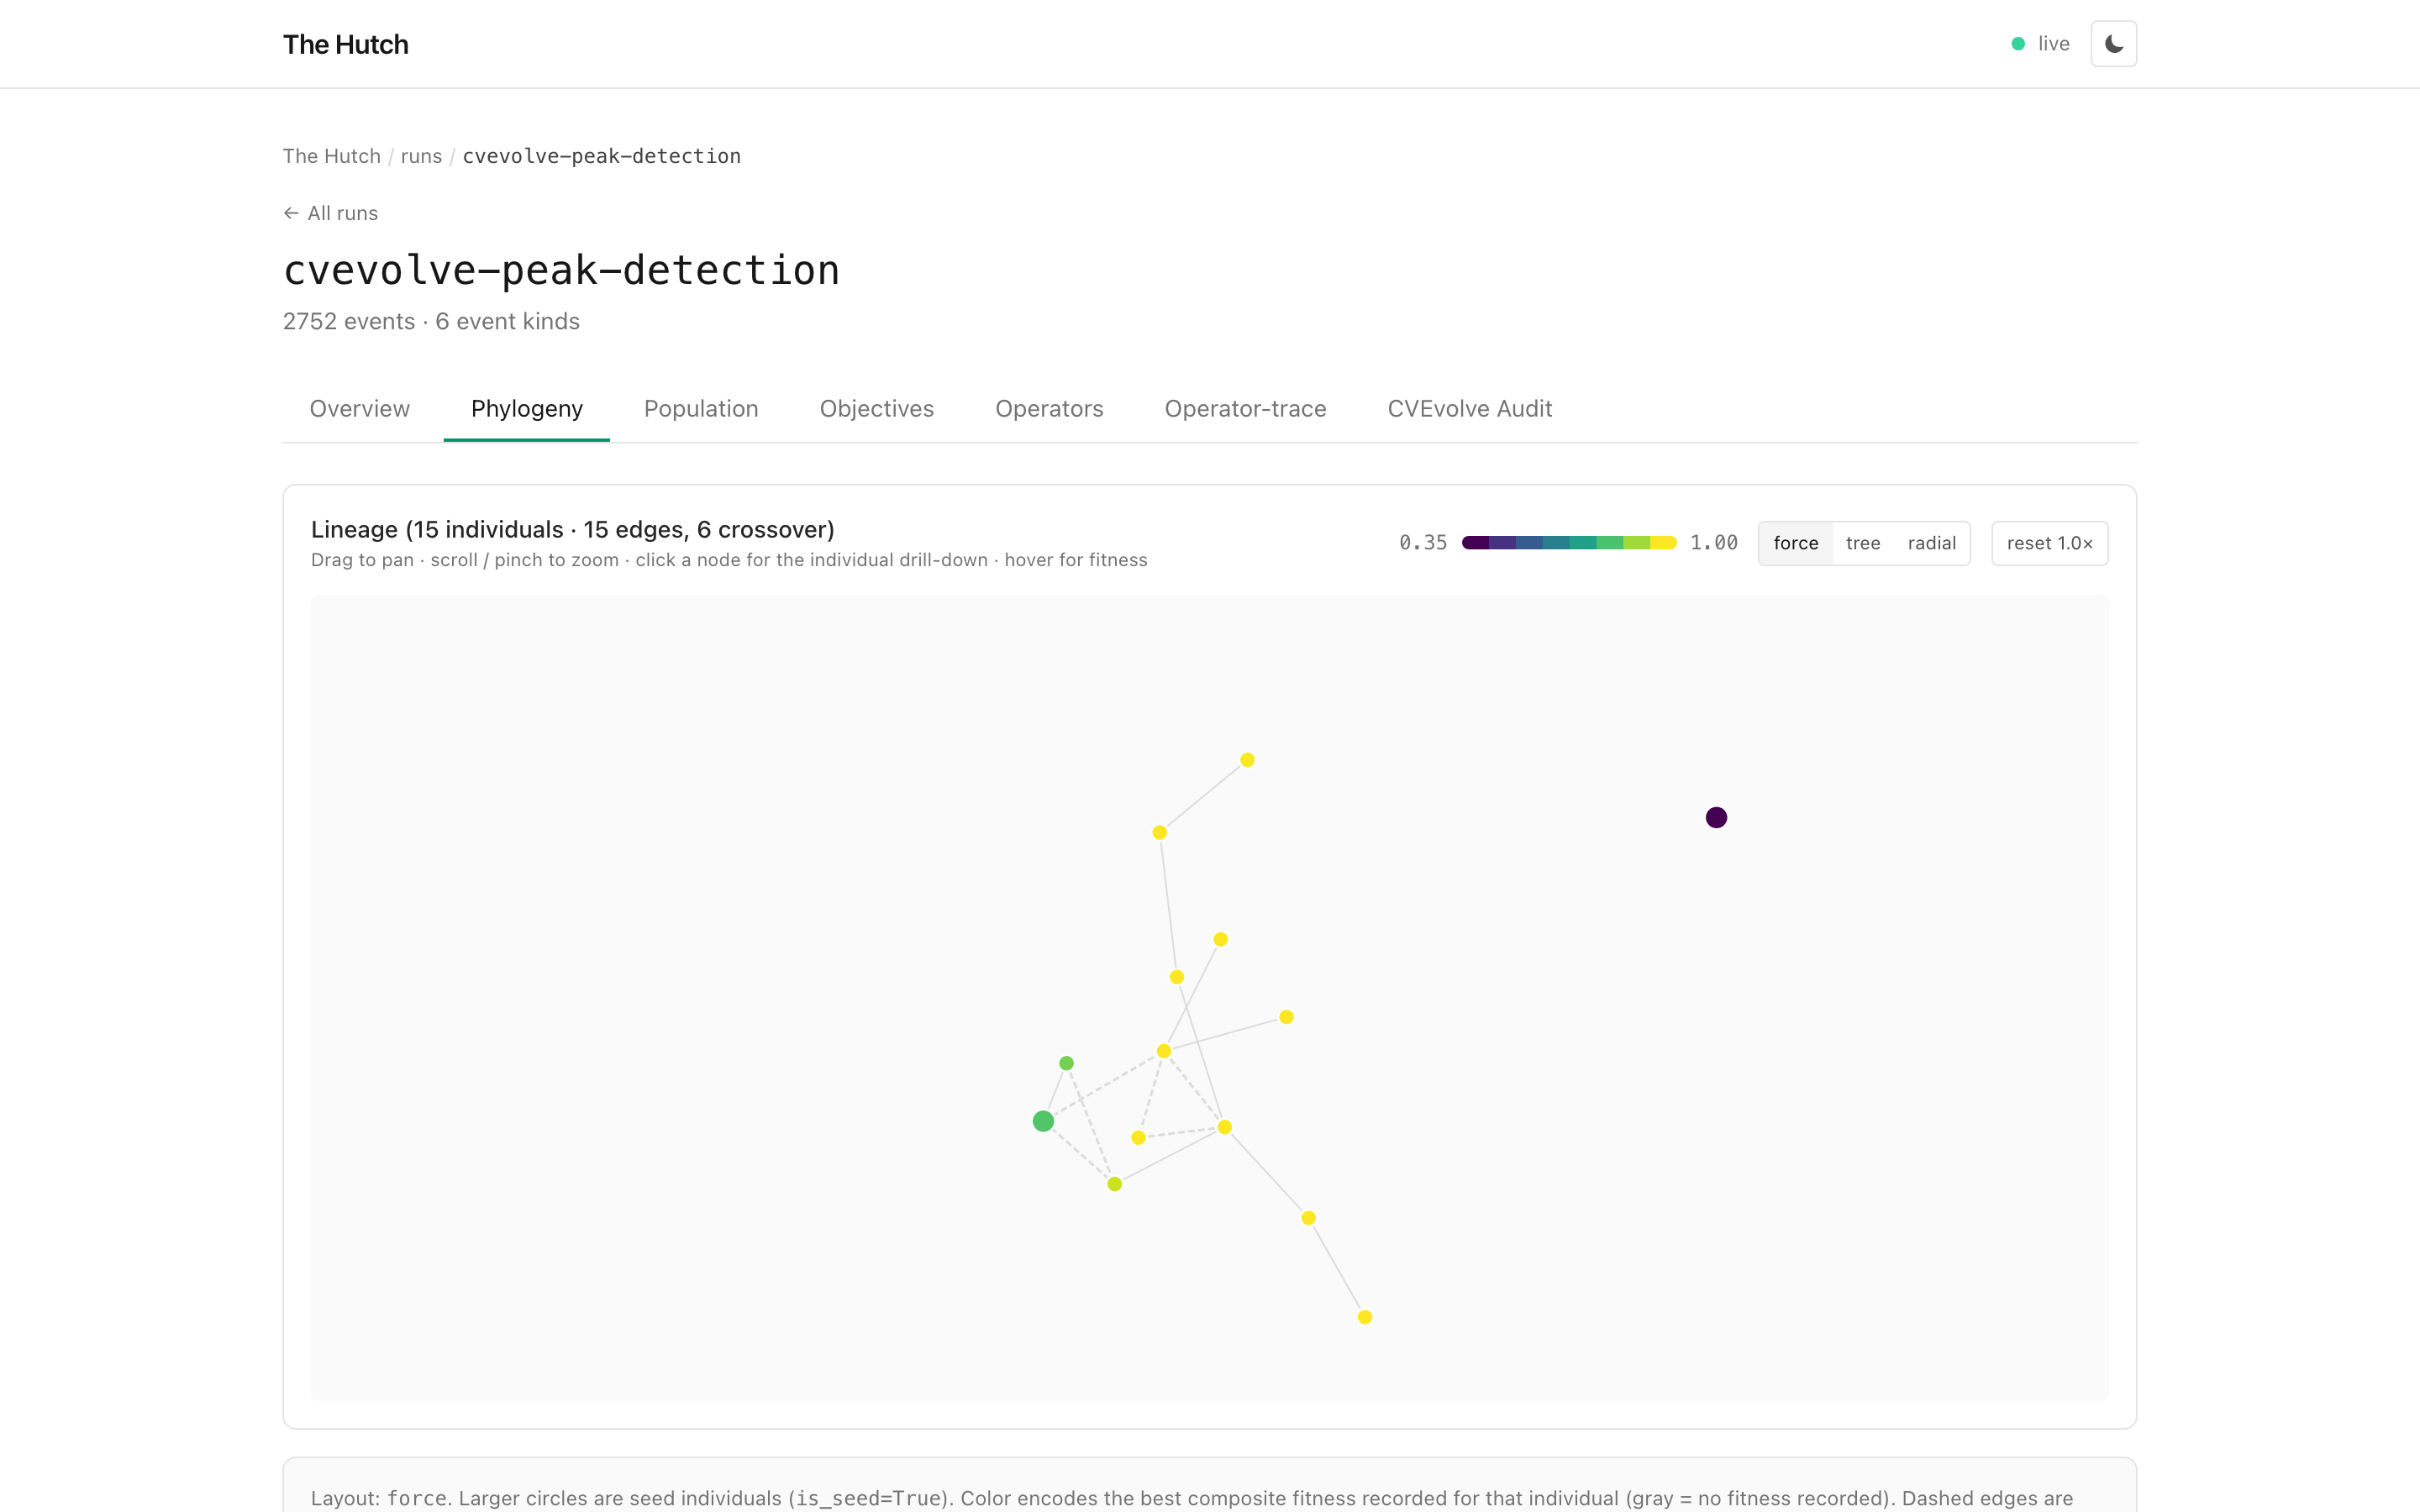Image resolution: width=2420 pixels, height=1512 pixels.
Task: Switch to the Objectives tab
Action: pyautogui.click(x=877, y=409)
